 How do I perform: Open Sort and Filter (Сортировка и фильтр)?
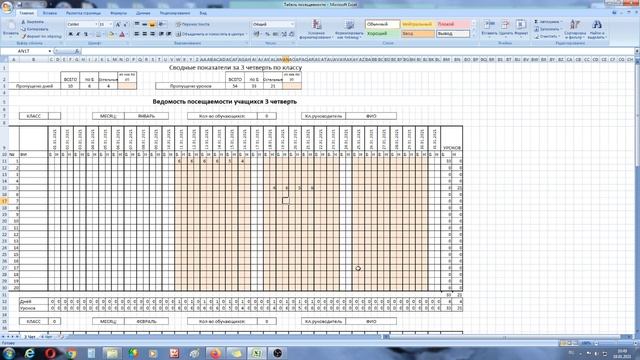coord(575,29)
